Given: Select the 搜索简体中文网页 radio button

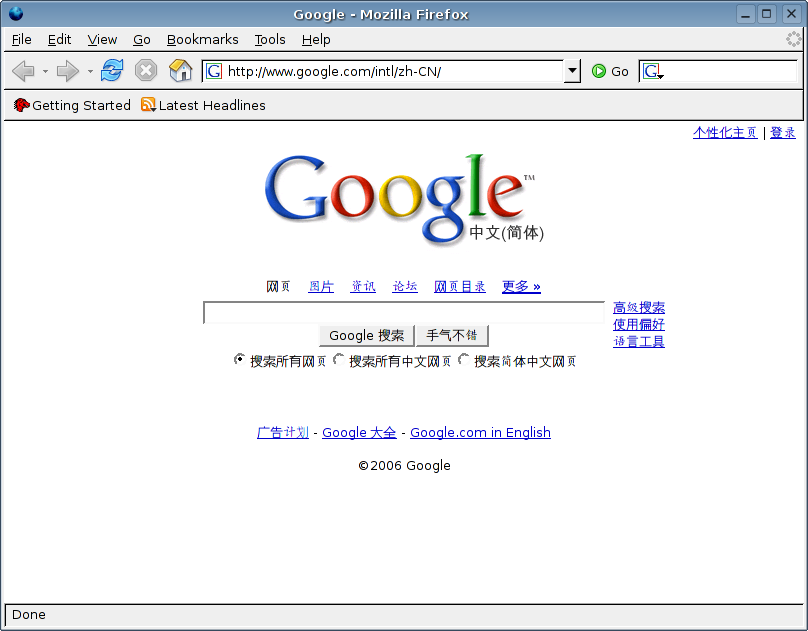Looking at the screenshot, I should click(x=464, y=359).
